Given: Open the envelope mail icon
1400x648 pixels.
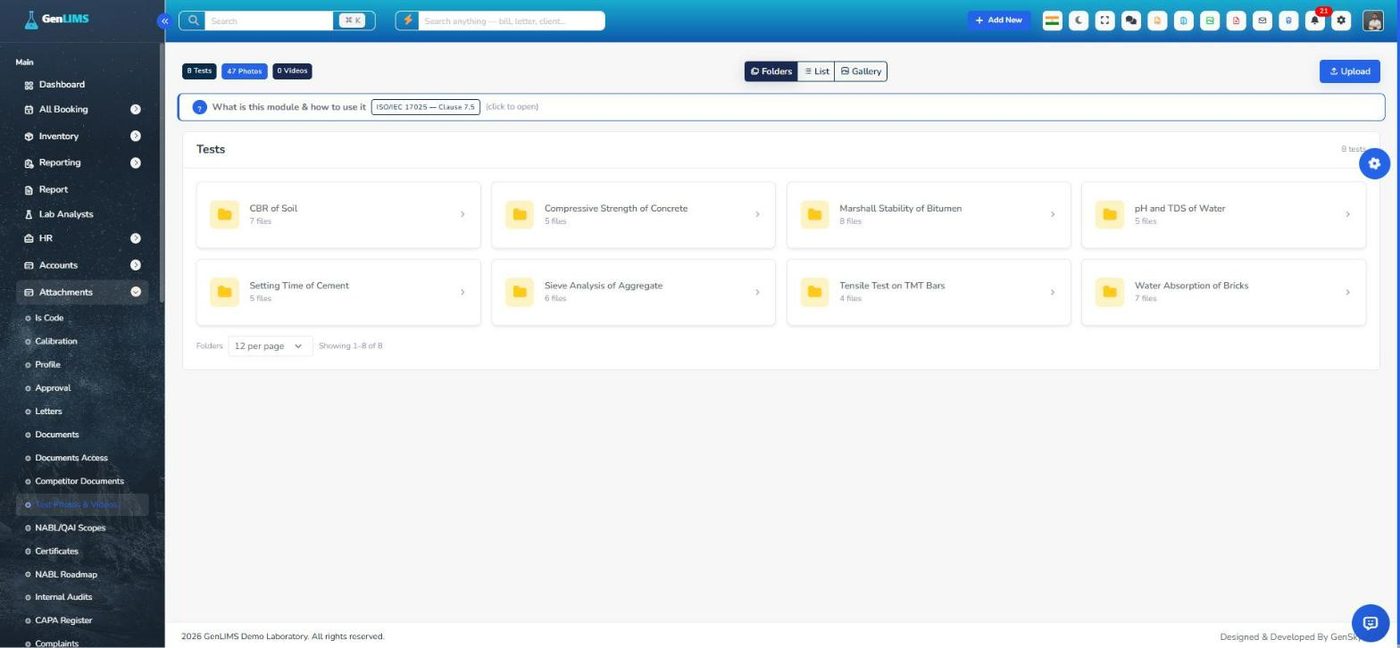Looking at the screenshot, I should point(1262,20).
